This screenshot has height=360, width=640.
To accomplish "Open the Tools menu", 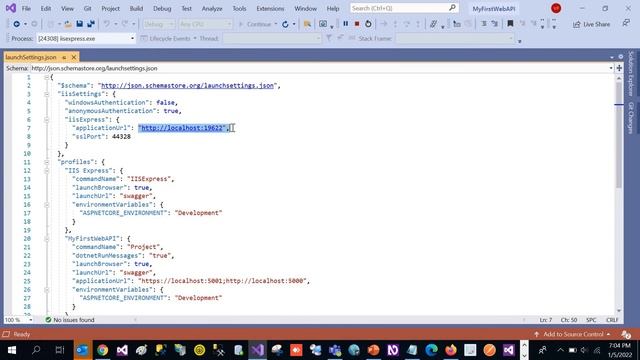I will tap(239, 8).
